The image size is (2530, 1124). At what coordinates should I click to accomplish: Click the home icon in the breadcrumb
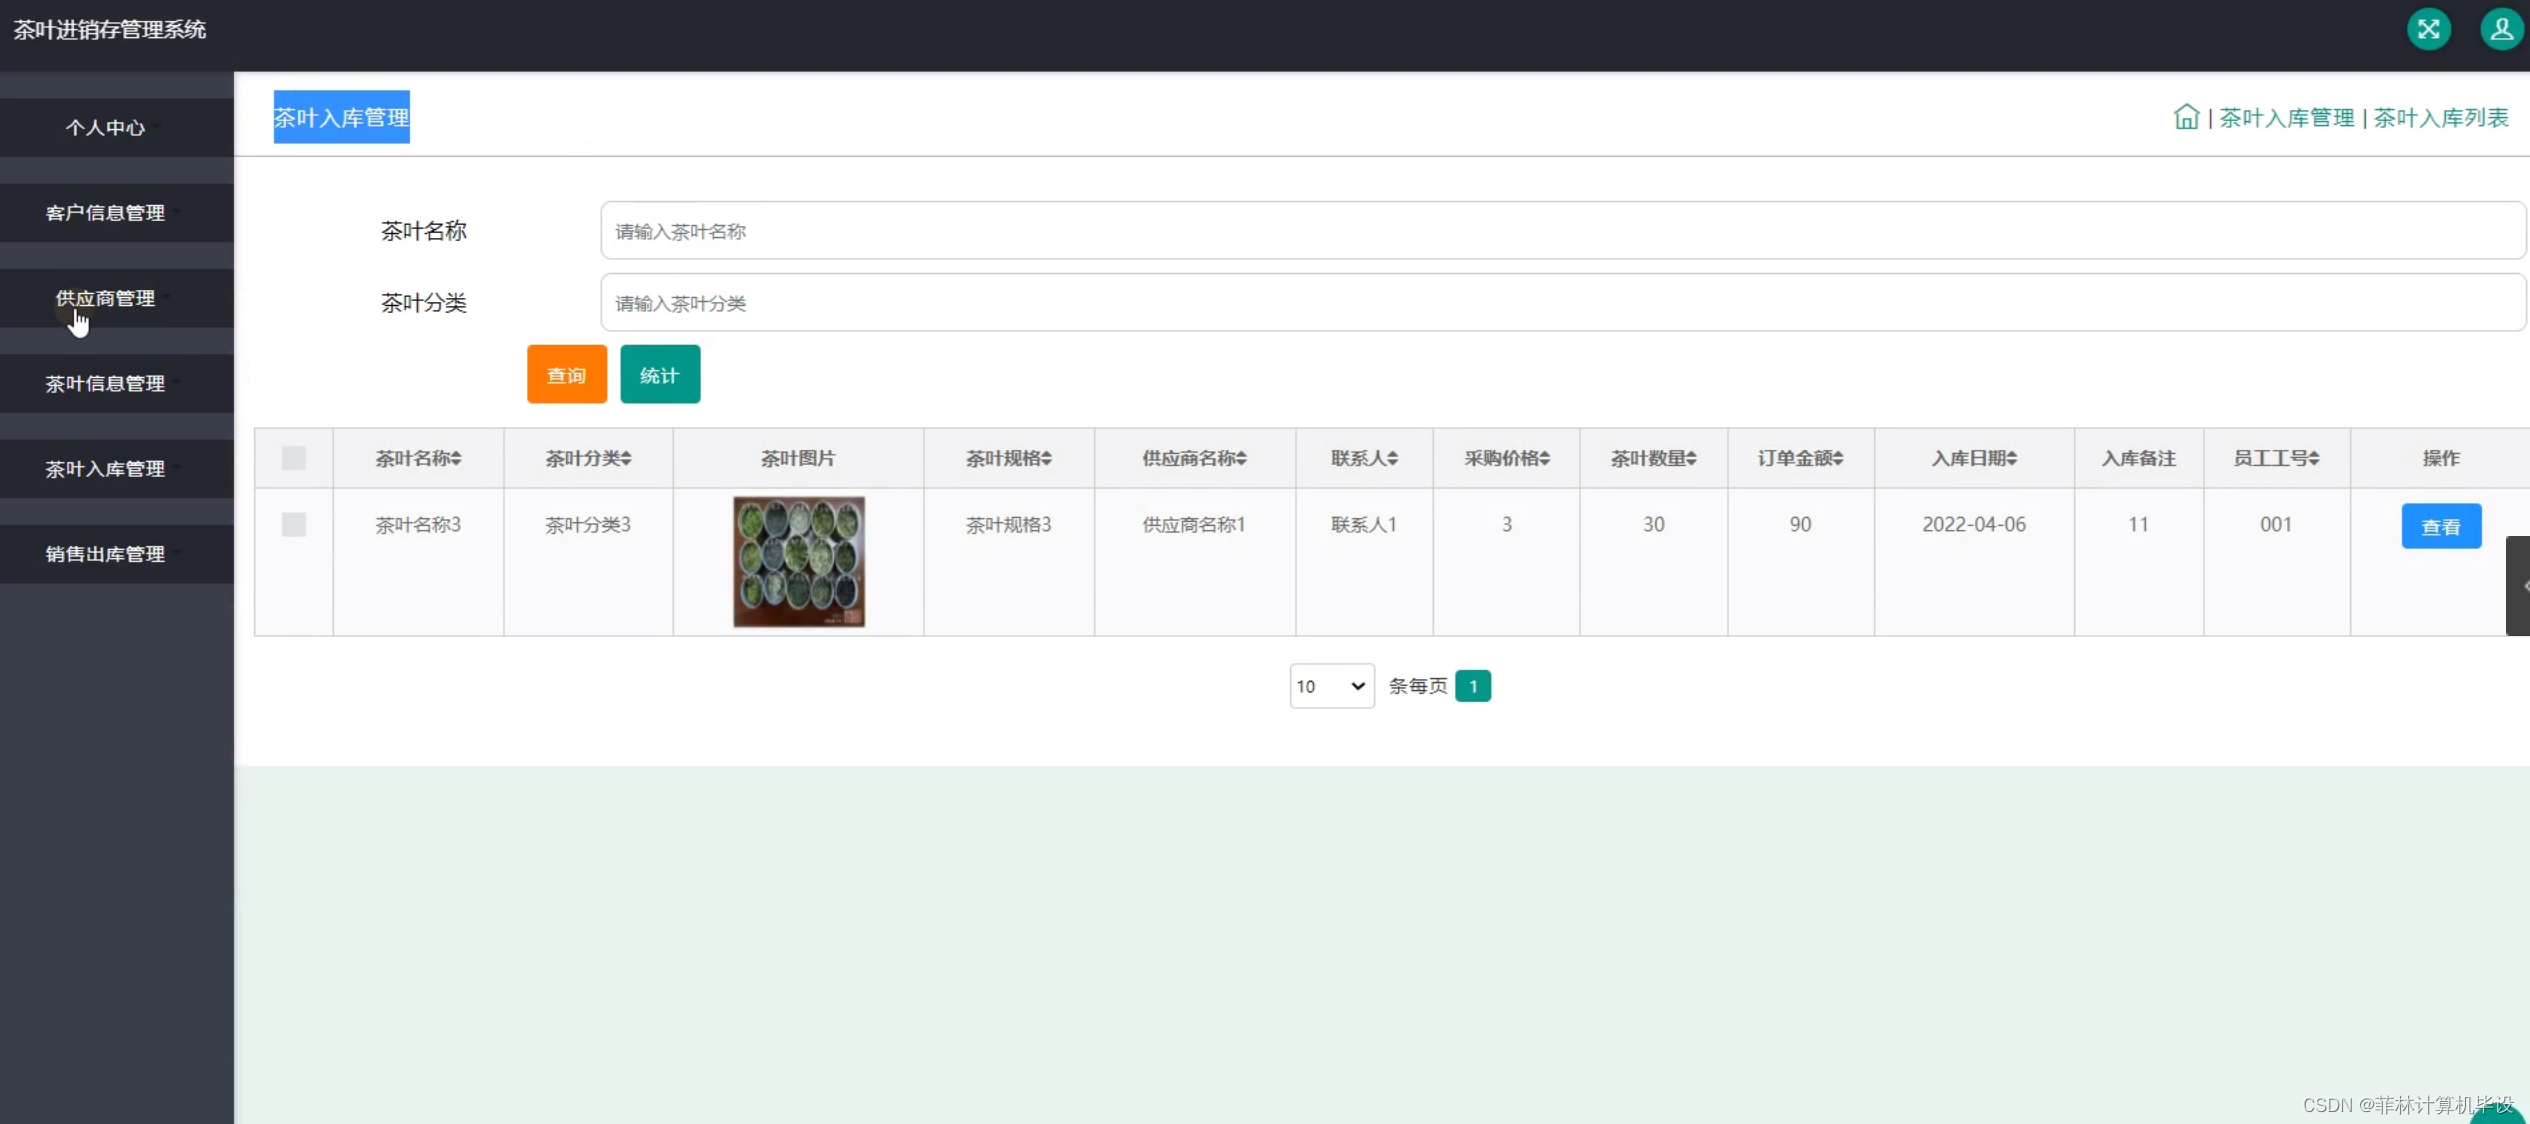[2187, 116]
